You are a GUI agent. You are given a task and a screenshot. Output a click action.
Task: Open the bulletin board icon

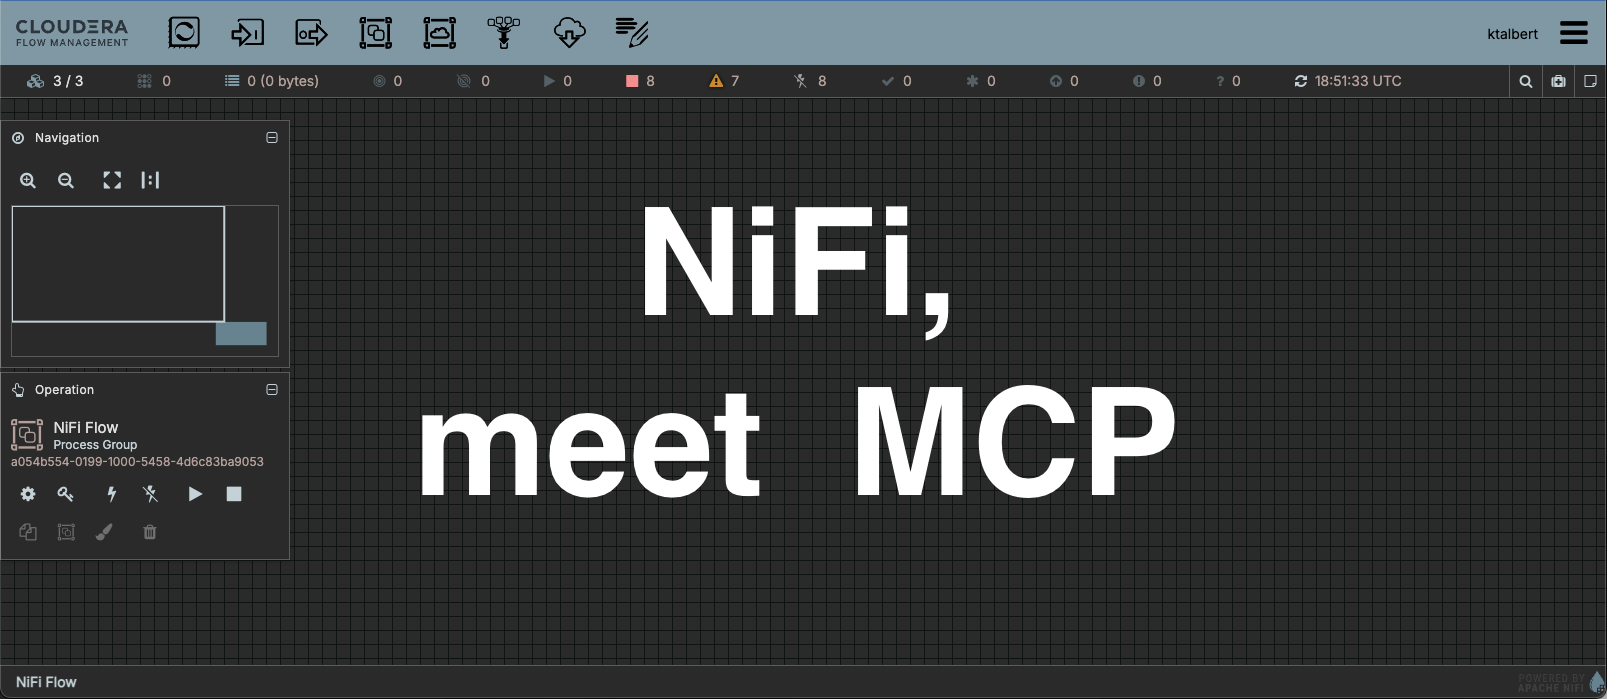1558,81
